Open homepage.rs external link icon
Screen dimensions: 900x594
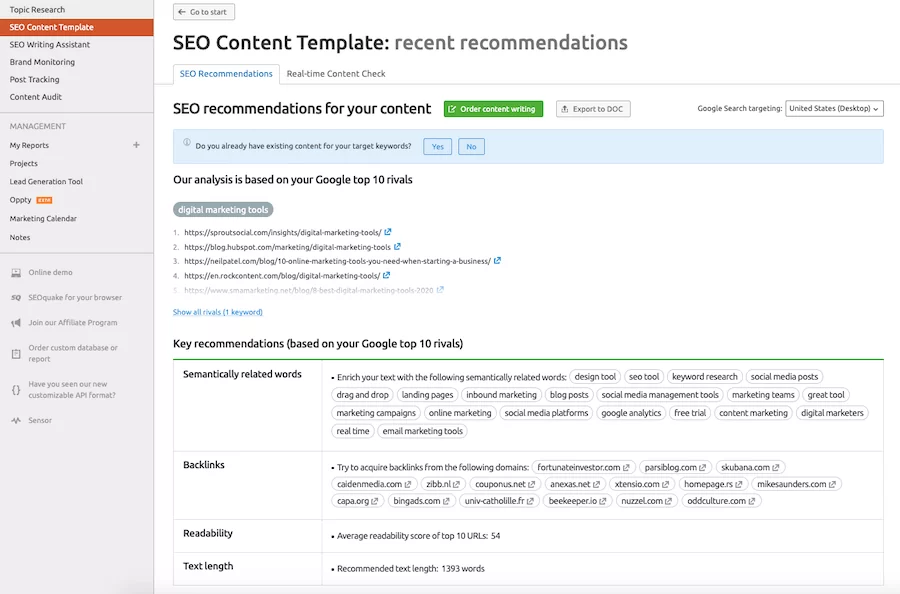tap(739, 484)
